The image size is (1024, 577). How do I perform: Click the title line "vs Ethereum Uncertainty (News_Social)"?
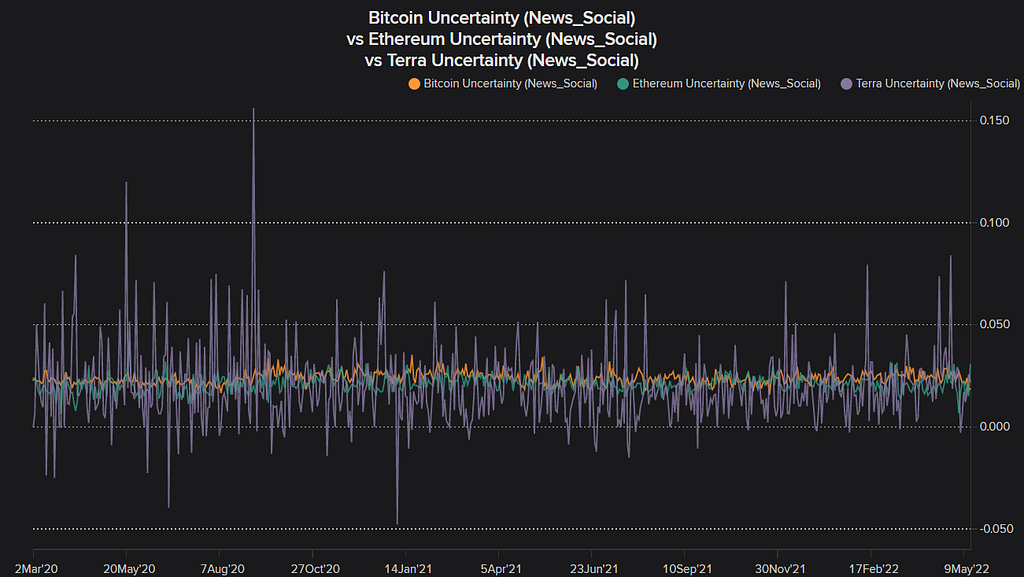(502, 39)
